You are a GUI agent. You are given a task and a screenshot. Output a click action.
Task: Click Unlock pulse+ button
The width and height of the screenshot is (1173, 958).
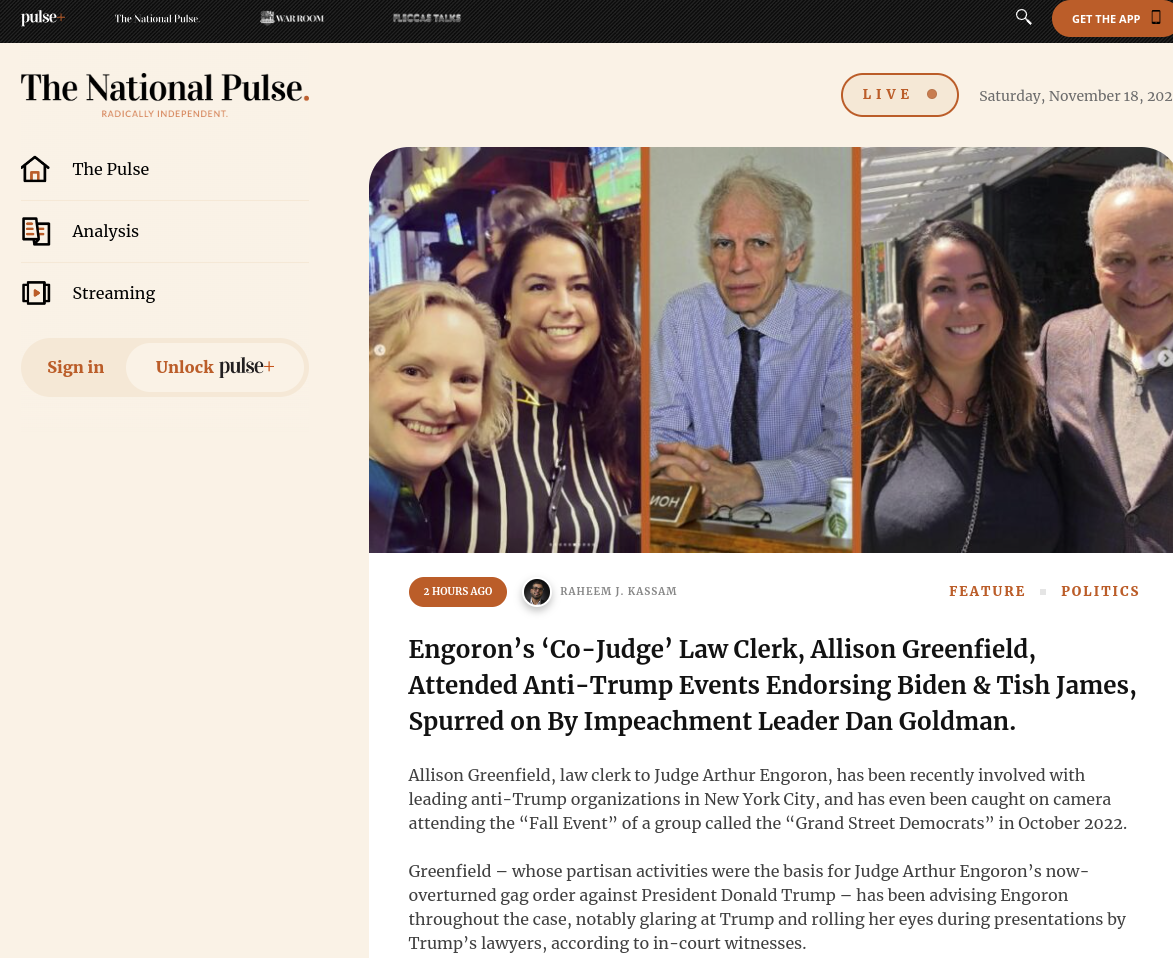pos(215,367)
